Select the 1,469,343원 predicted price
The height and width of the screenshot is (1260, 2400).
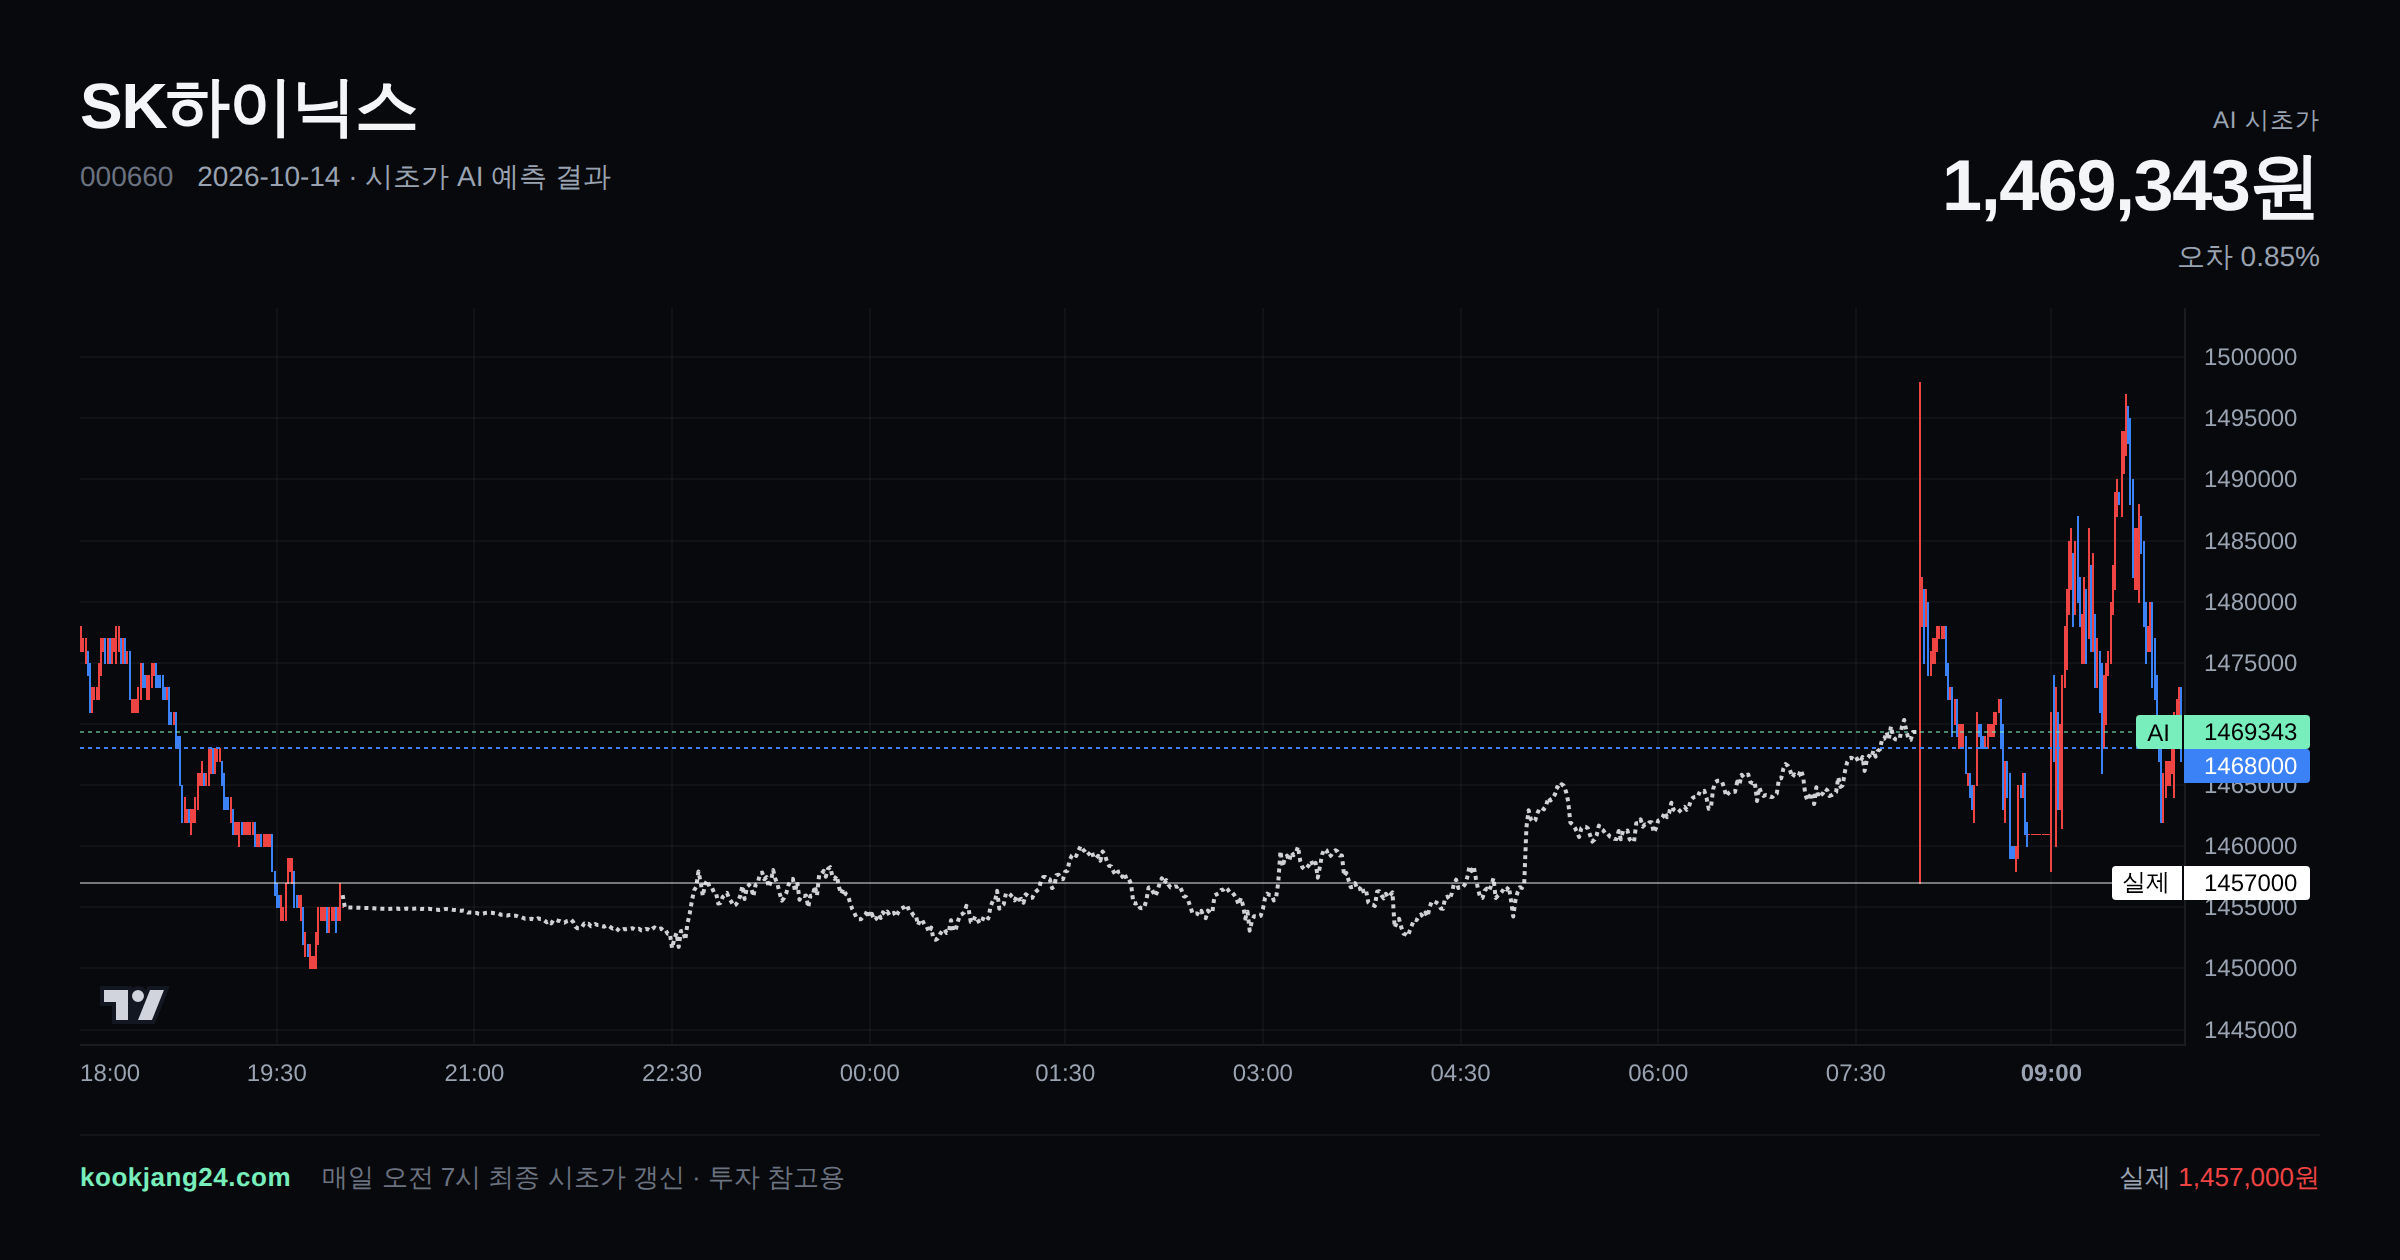click(x=2129, y=187)
